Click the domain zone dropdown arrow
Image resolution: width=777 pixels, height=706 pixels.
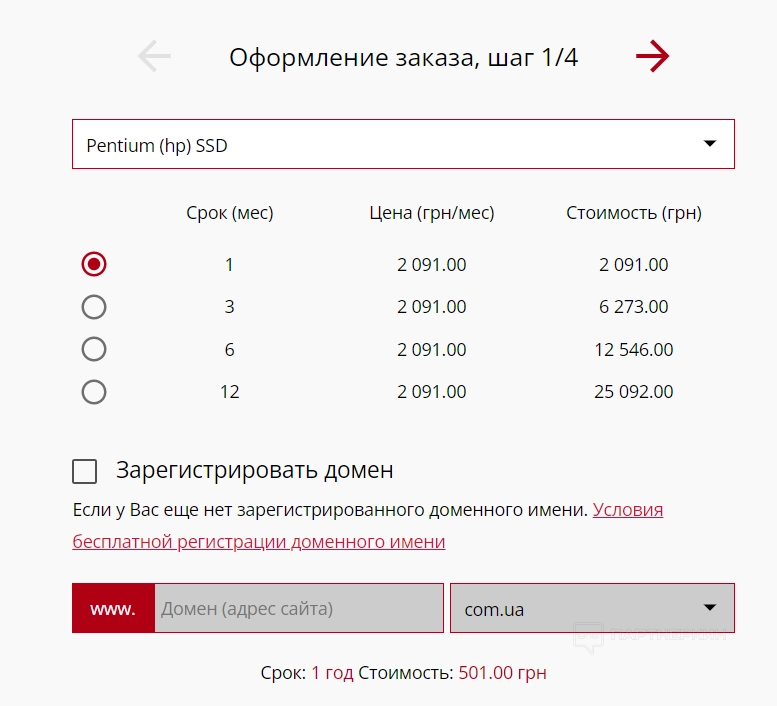(x=710, y=608)
